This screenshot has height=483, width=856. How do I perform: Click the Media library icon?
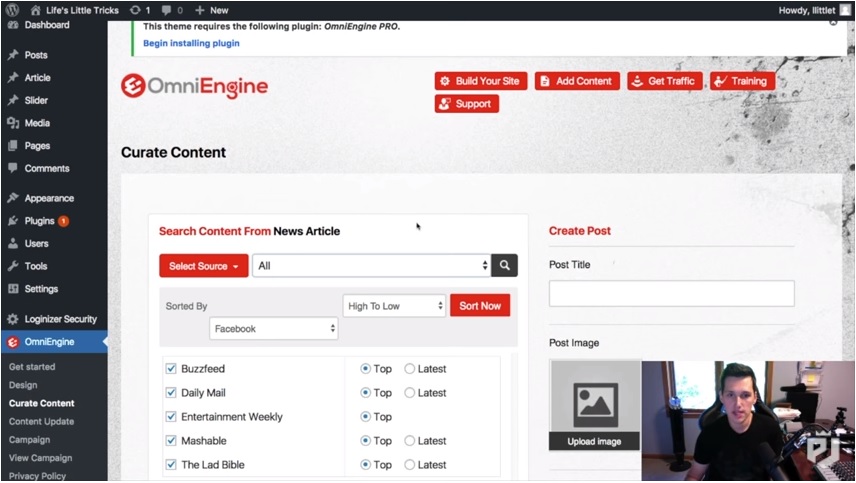(13, 123)
